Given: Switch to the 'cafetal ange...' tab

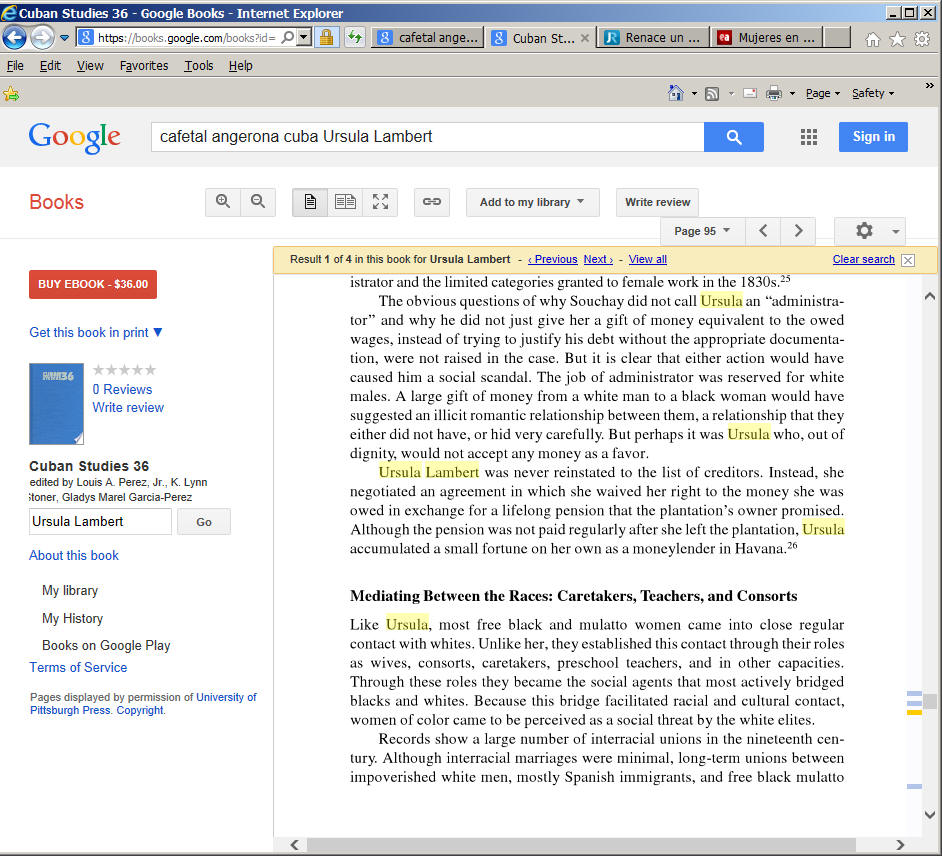Looking at the screenshot, I should pos(427,38).
